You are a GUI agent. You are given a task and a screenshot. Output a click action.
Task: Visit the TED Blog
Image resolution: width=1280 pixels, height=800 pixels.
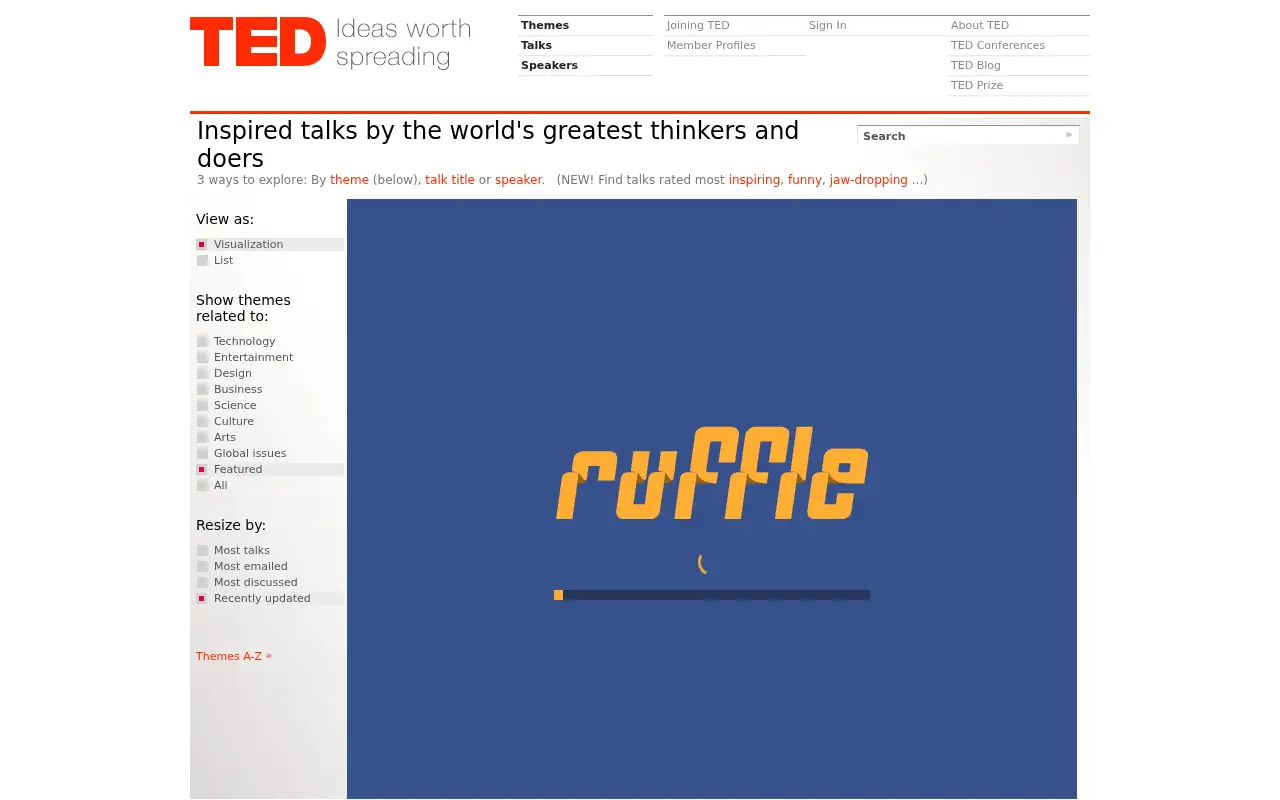pos(975,65)
